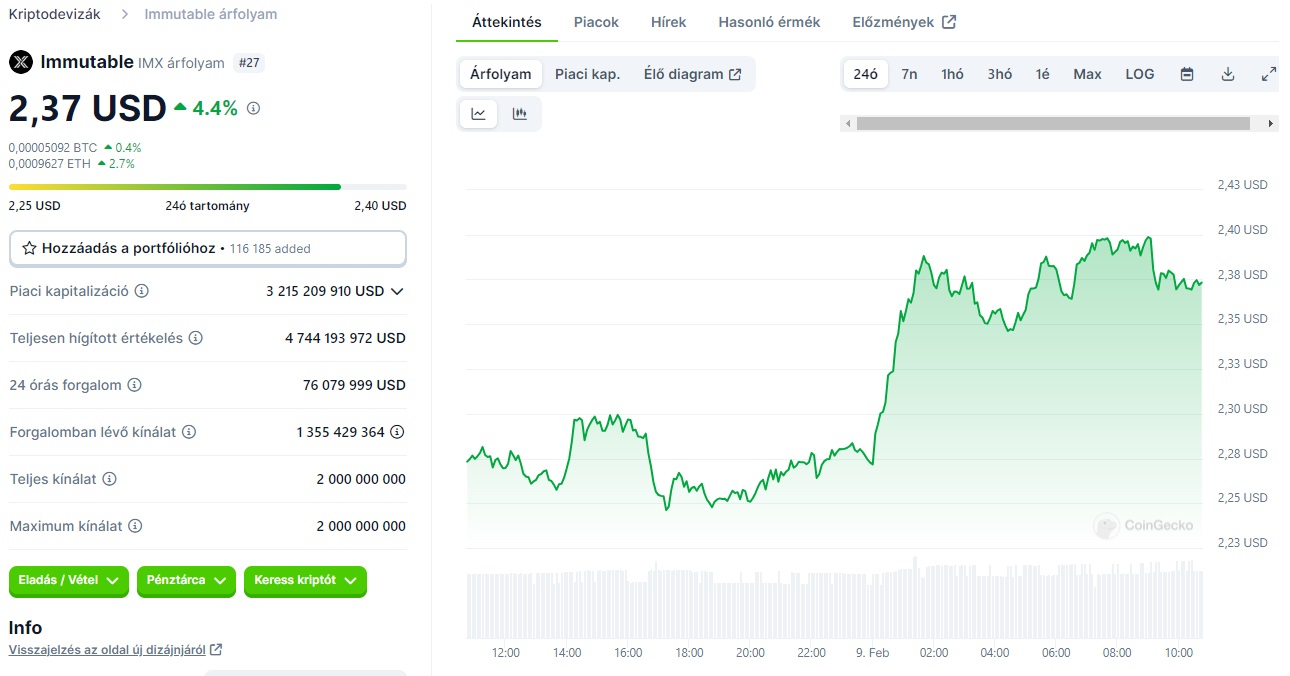Screen dimensions: 1290x676
Task: Switch to the Hírek tab
Action: click(669, 22)
